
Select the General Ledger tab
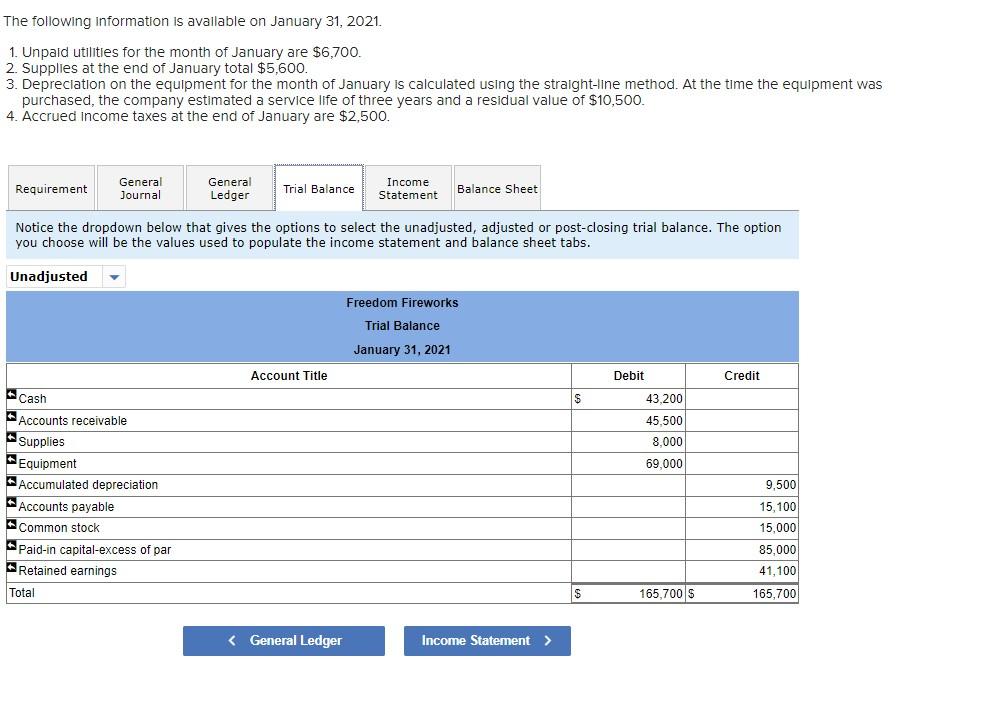pyautogui.click(x=229, y=188)
